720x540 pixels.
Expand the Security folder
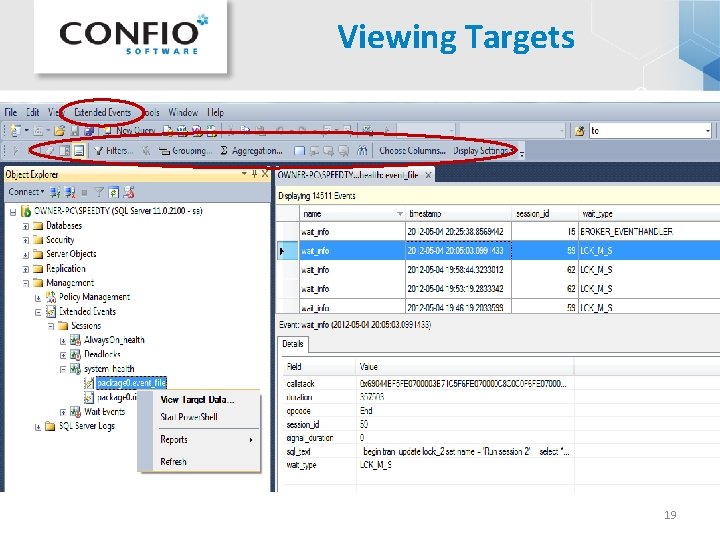[x=26, y=241]
